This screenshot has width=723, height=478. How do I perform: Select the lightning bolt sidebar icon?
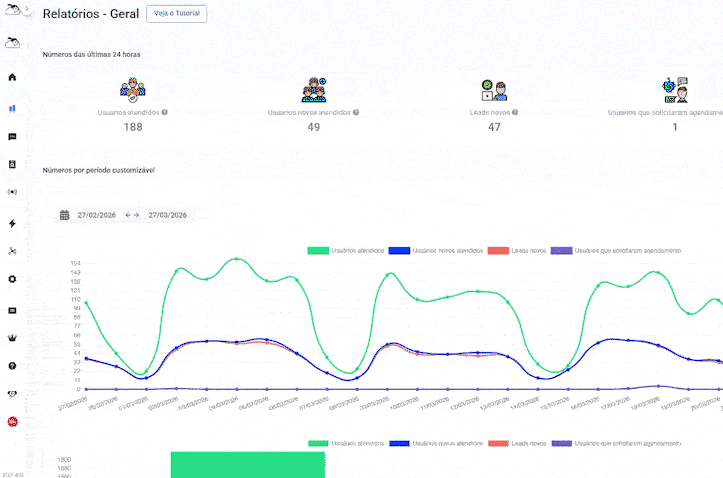point(12,223)
